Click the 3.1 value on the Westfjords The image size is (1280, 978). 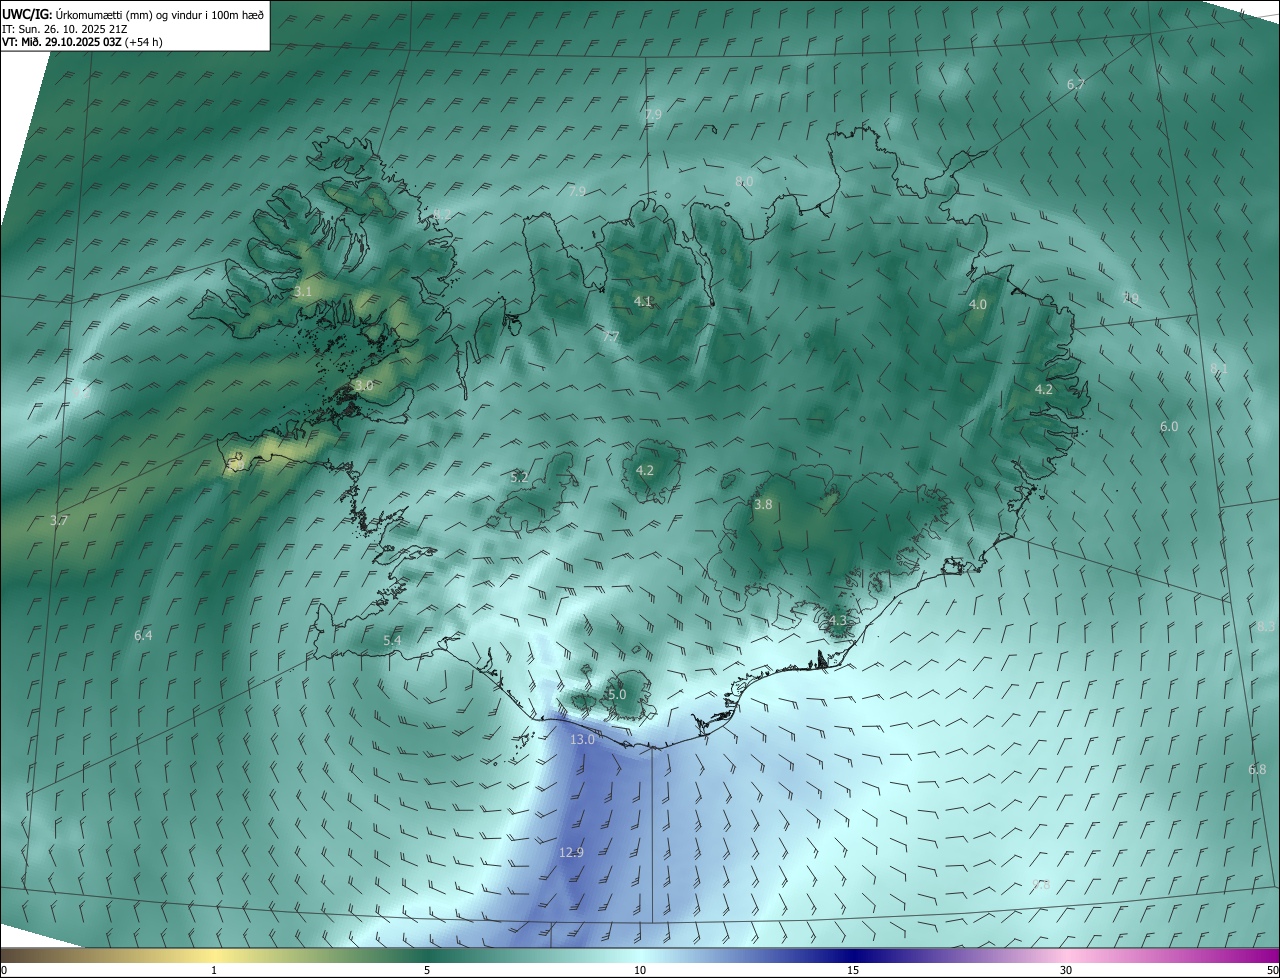(x=303, y=292)
